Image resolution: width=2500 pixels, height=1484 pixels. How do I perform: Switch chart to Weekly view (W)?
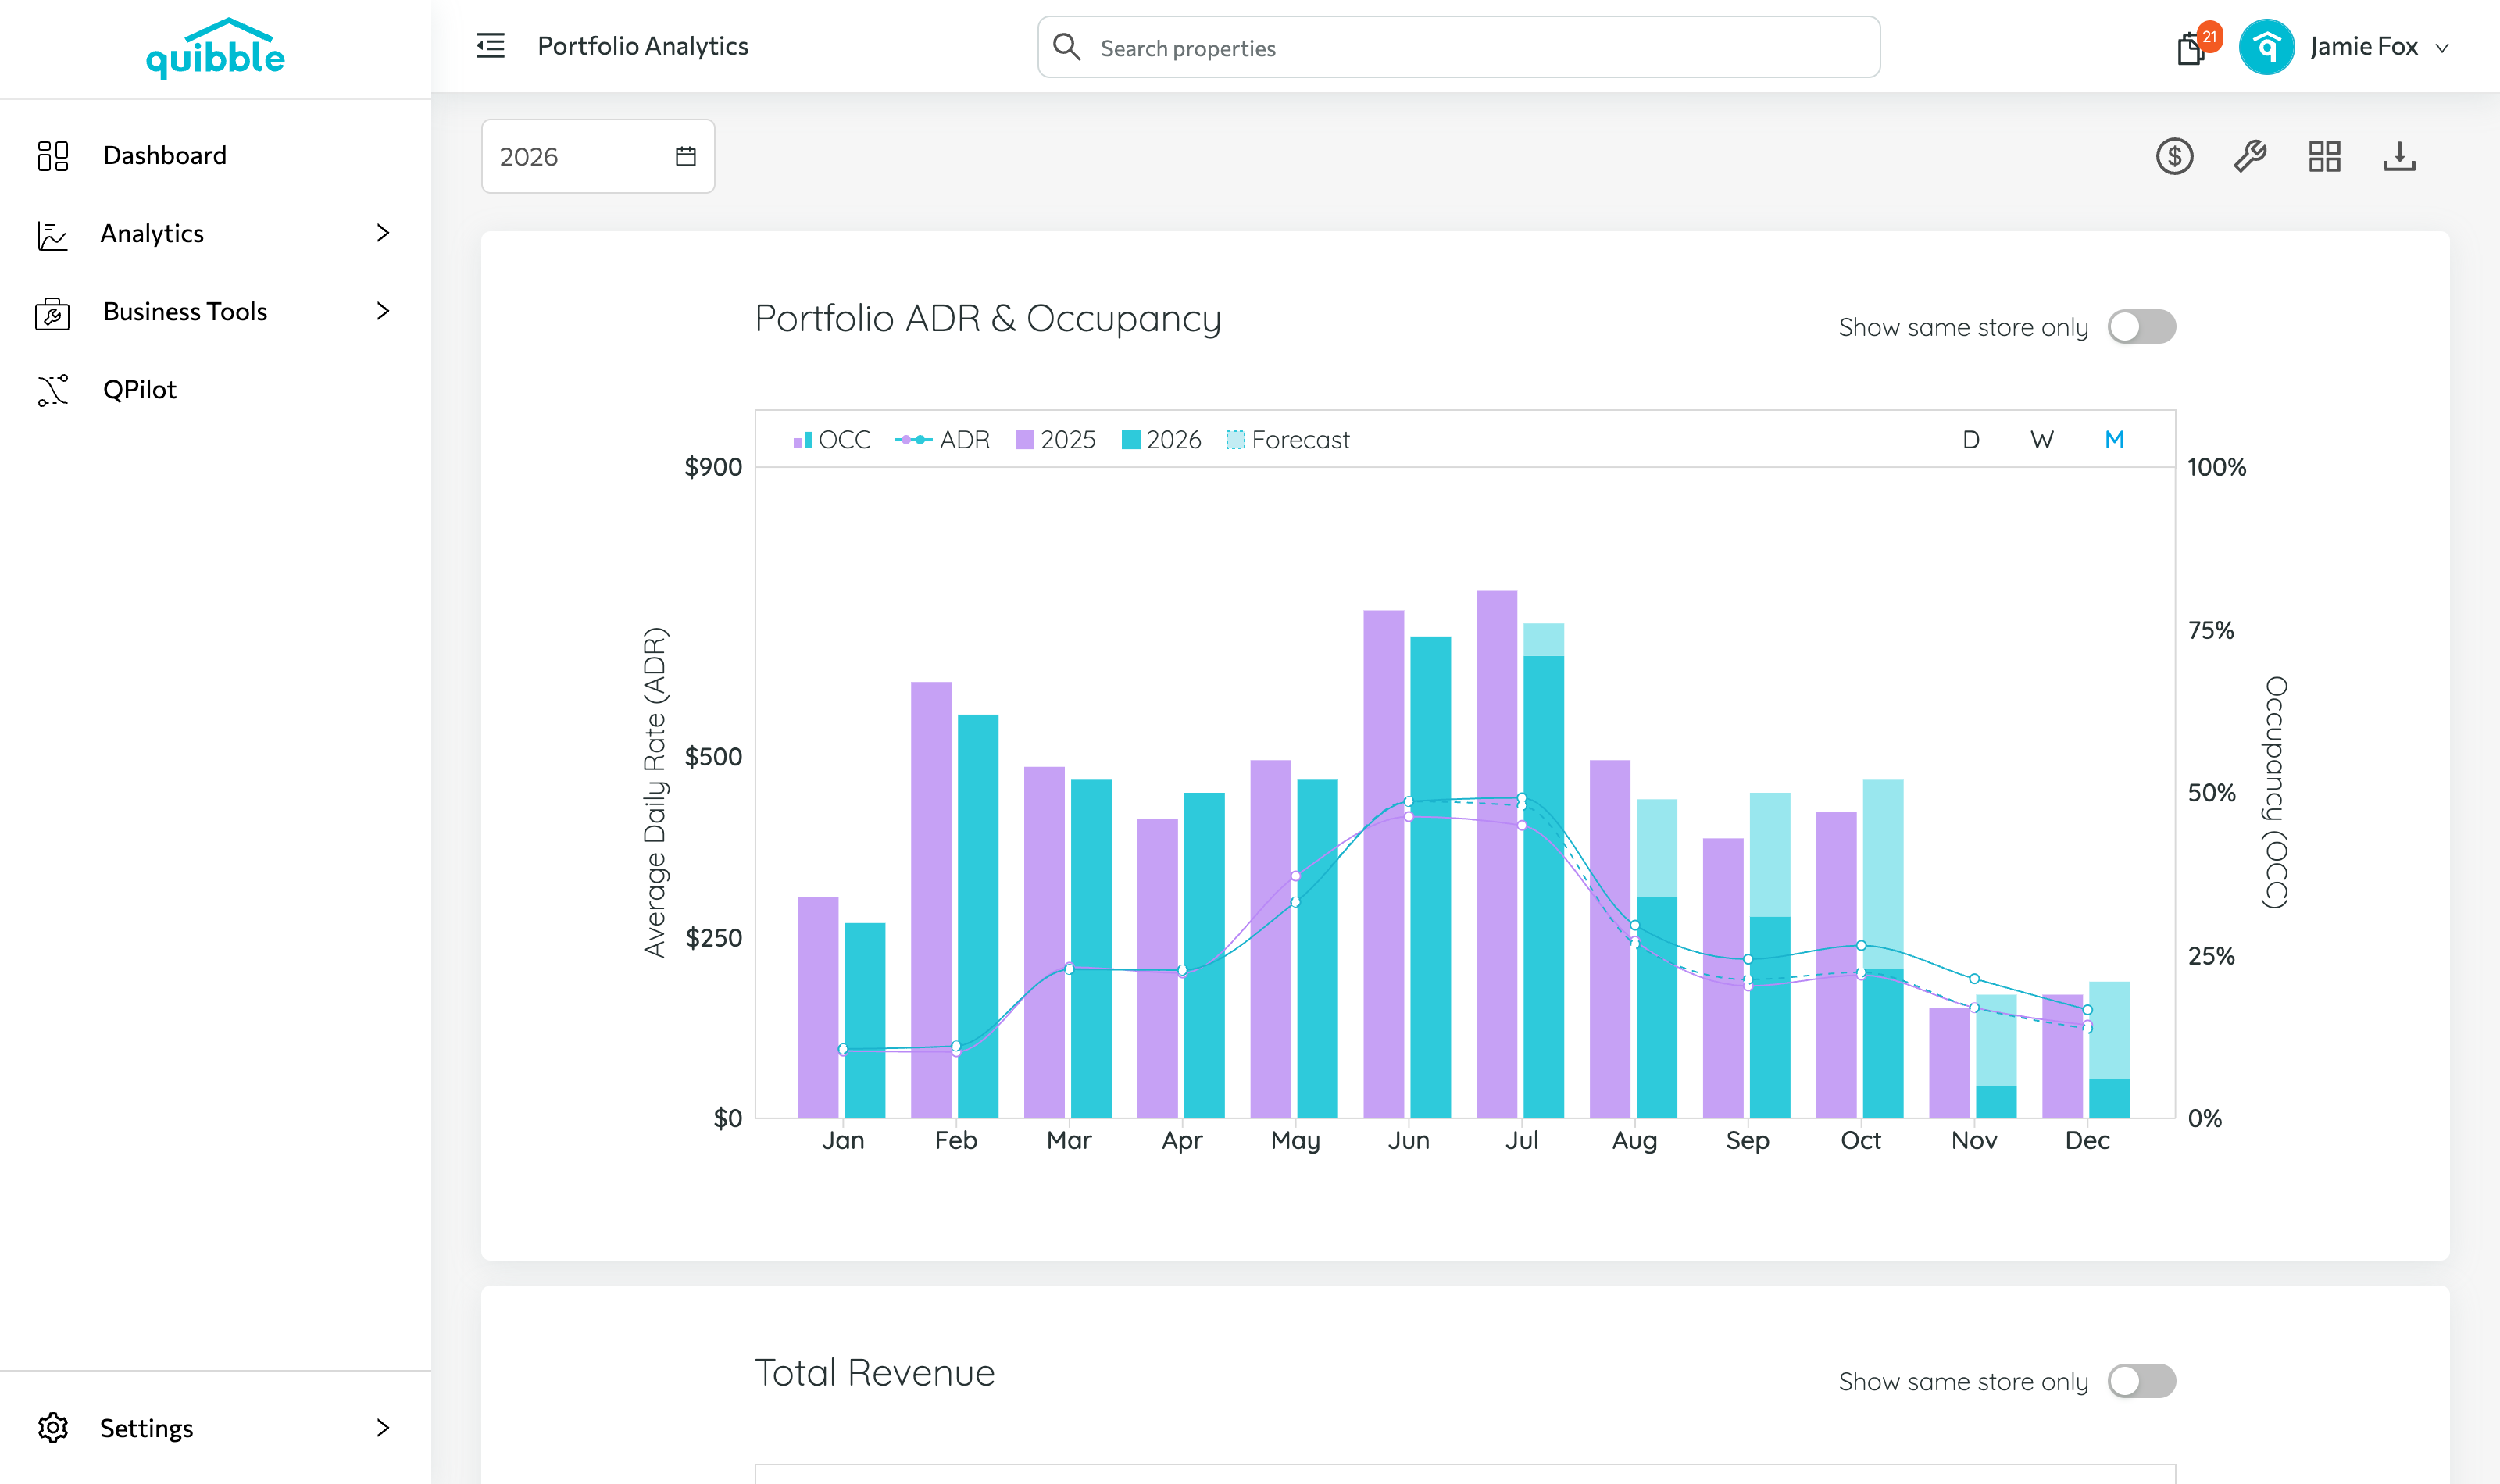tap(2041, 440)
